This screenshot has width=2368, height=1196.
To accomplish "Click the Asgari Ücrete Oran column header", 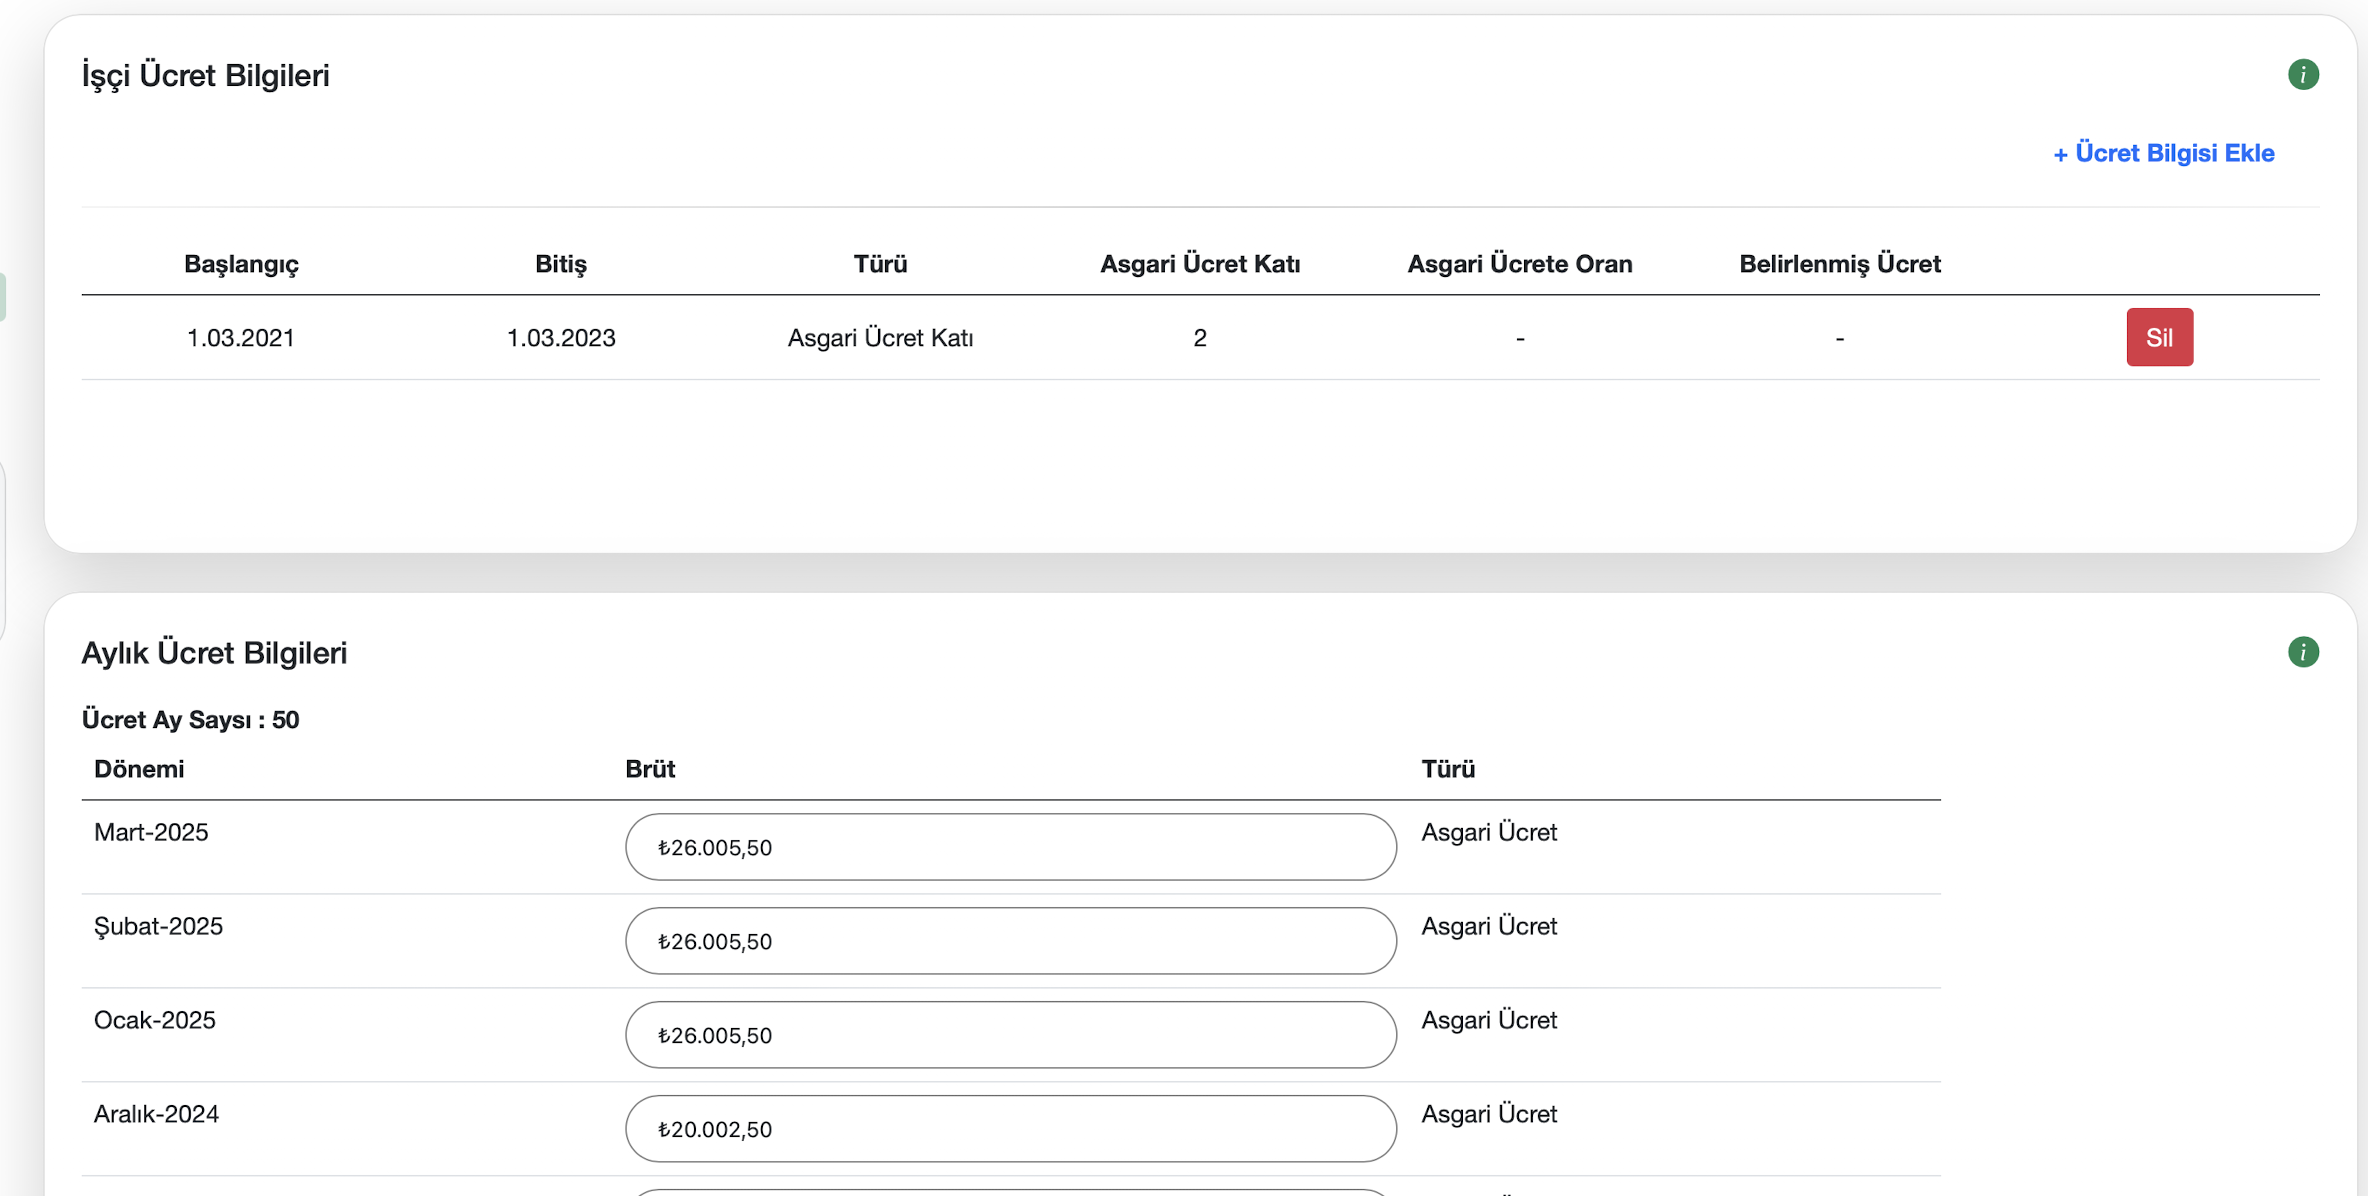I will tap(1519, 264).
